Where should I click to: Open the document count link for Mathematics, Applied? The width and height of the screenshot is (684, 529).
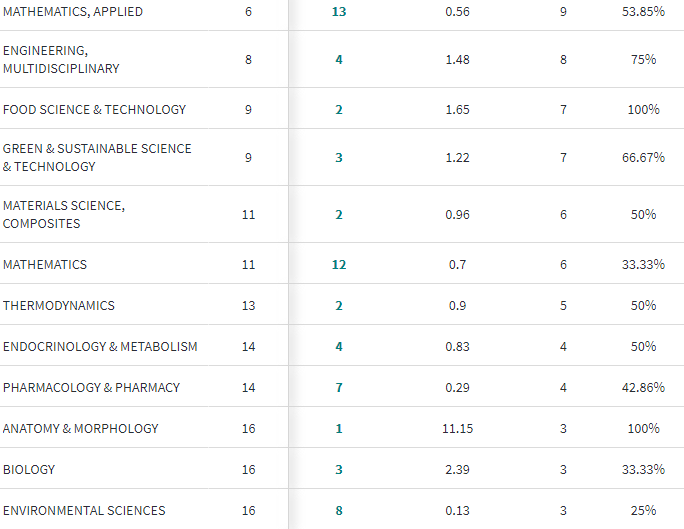(338, 12)
